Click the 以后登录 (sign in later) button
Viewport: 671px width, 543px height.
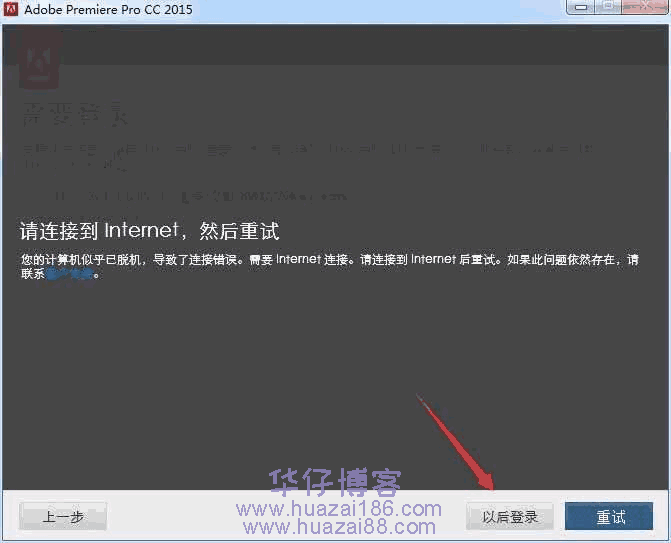pos(509,516)
